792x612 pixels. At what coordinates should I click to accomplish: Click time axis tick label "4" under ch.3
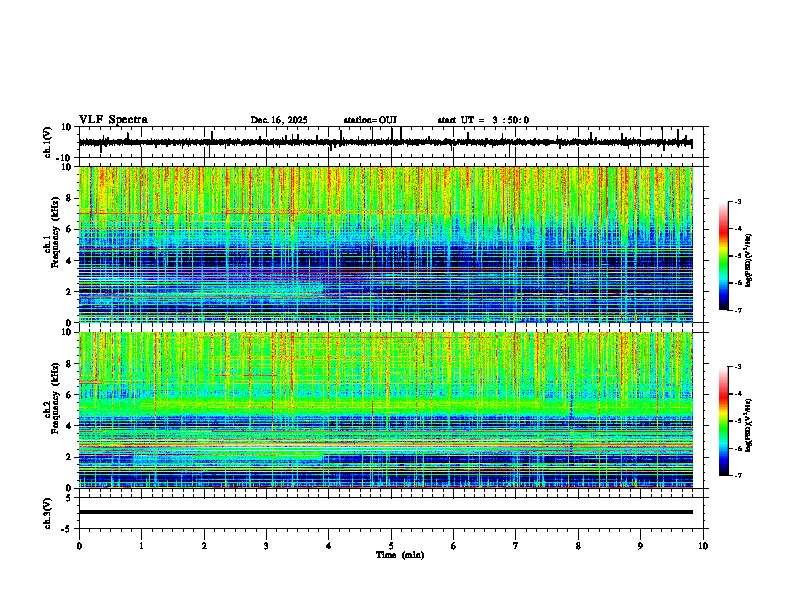point(329,546)
